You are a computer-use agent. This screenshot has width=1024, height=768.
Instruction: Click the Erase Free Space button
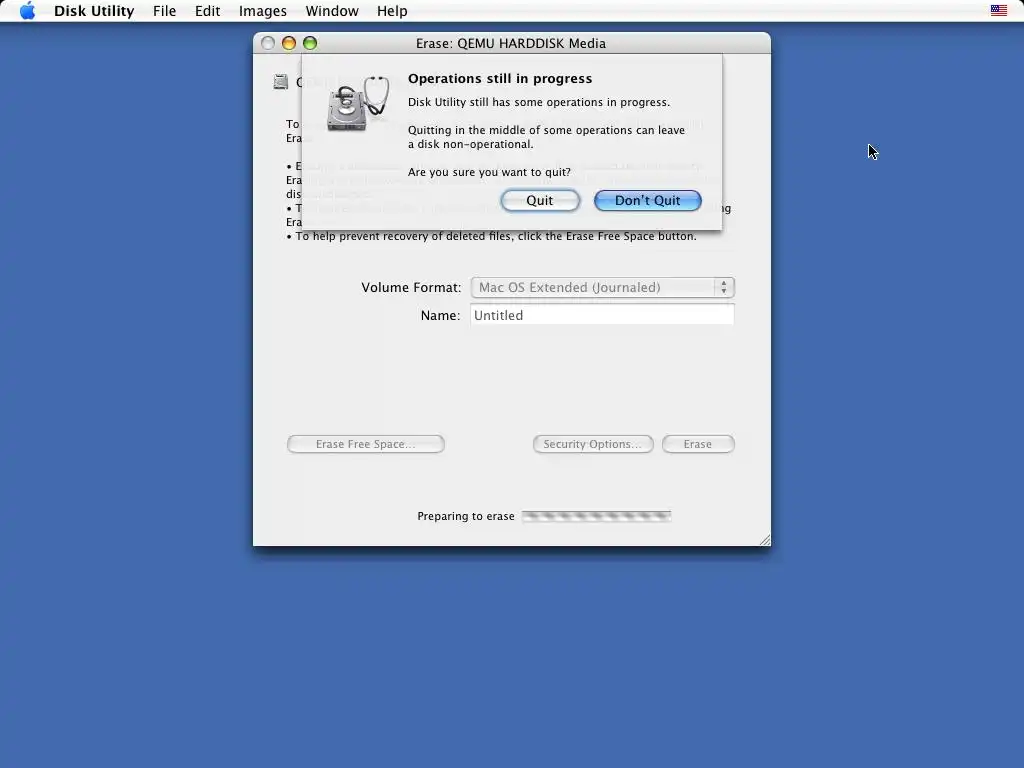coord(366,444)
